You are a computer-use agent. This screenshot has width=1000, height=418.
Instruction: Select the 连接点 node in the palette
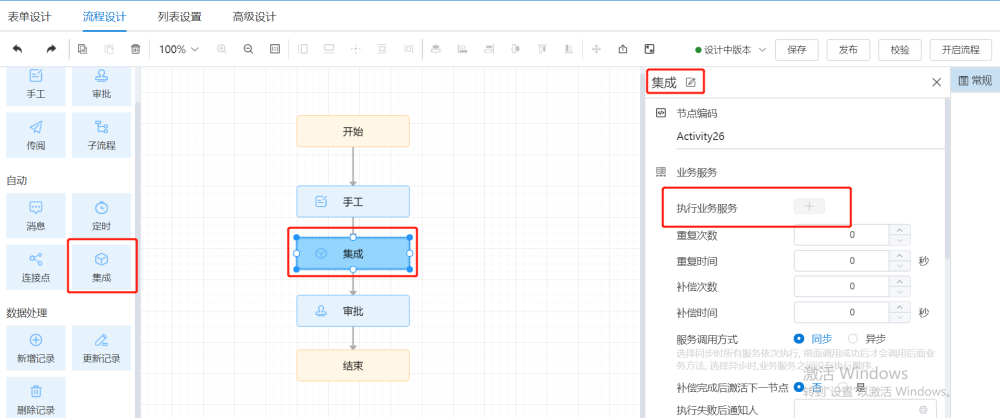coord(36,267)
